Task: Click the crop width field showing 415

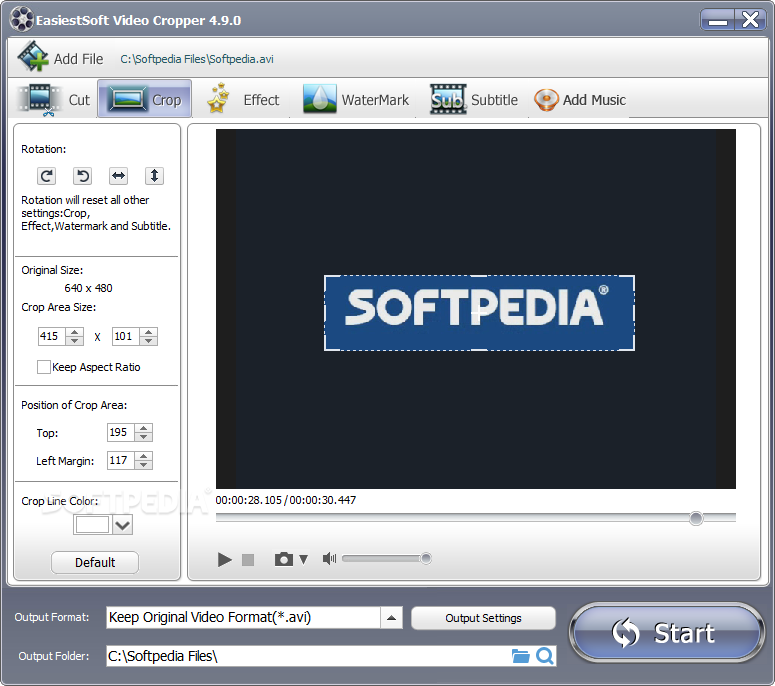Action: pos(51,336)
